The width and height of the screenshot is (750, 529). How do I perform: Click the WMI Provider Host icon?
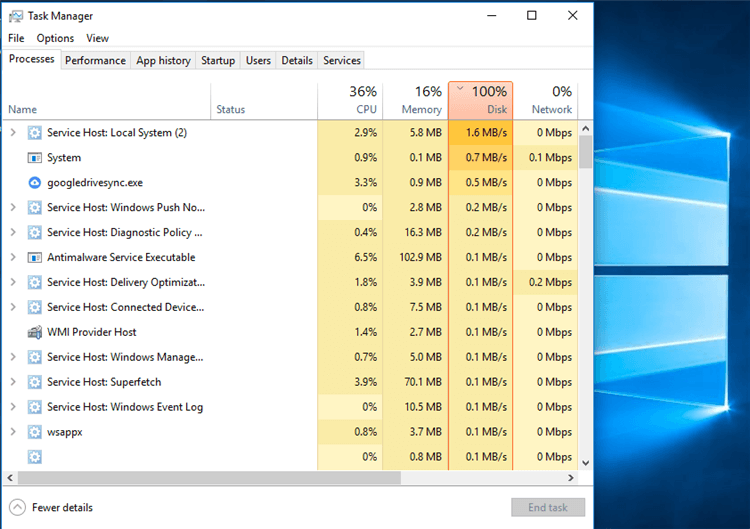point(34,332)
